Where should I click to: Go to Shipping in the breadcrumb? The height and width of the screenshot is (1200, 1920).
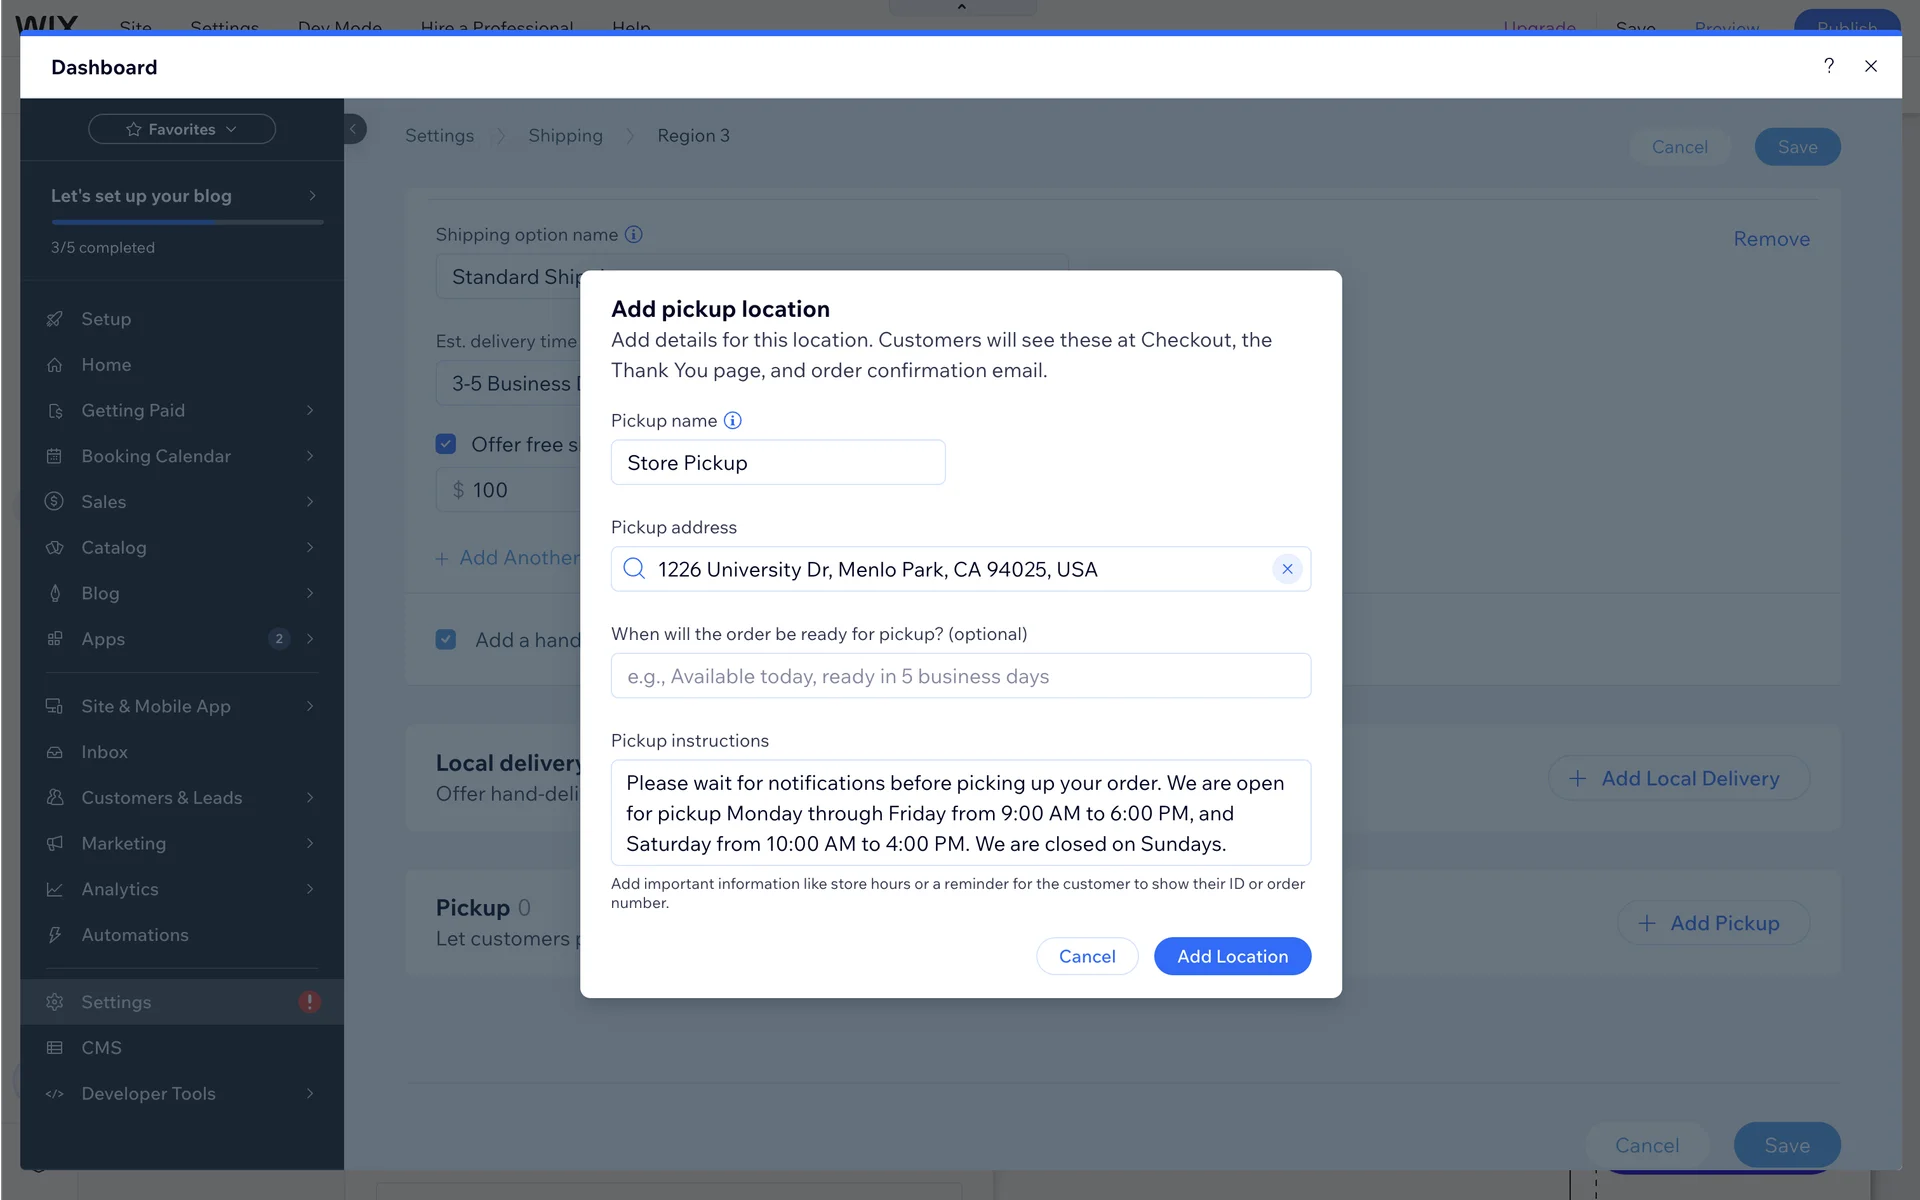[565, 135]
